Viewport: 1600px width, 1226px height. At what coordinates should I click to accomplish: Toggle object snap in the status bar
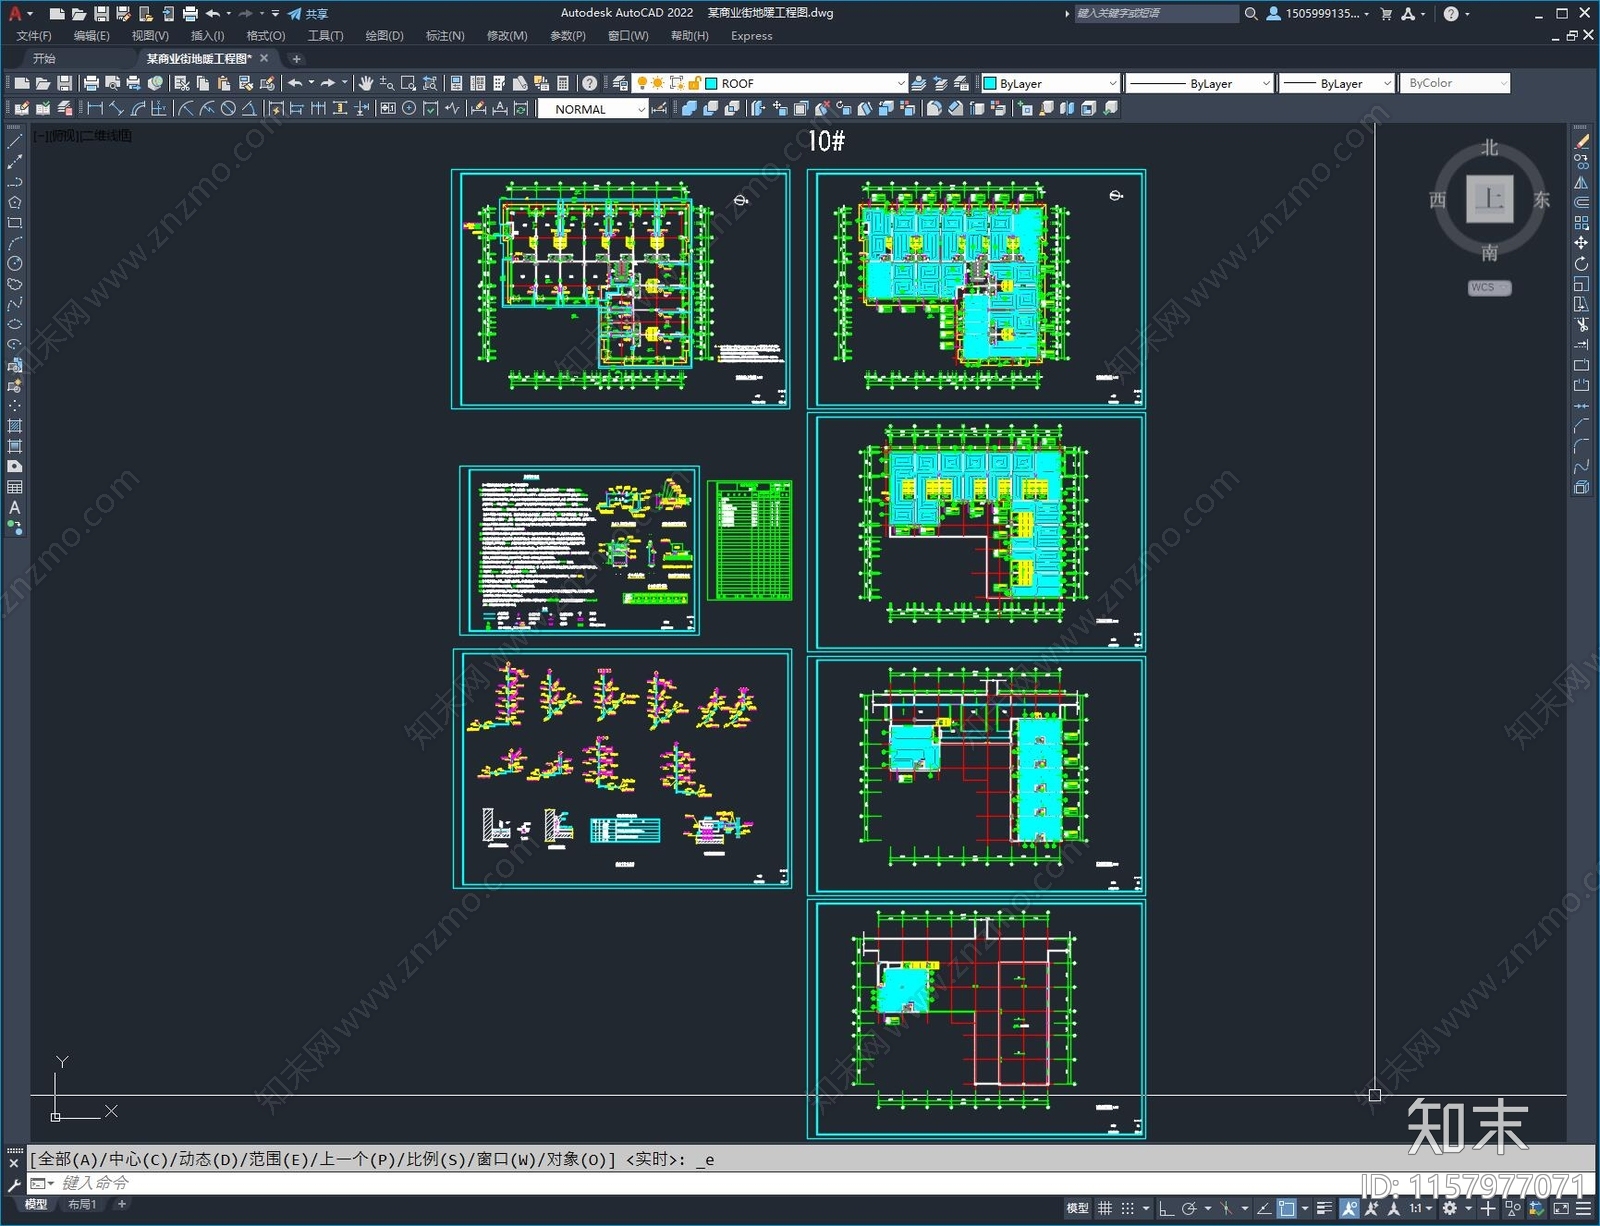point(1286,1208)
